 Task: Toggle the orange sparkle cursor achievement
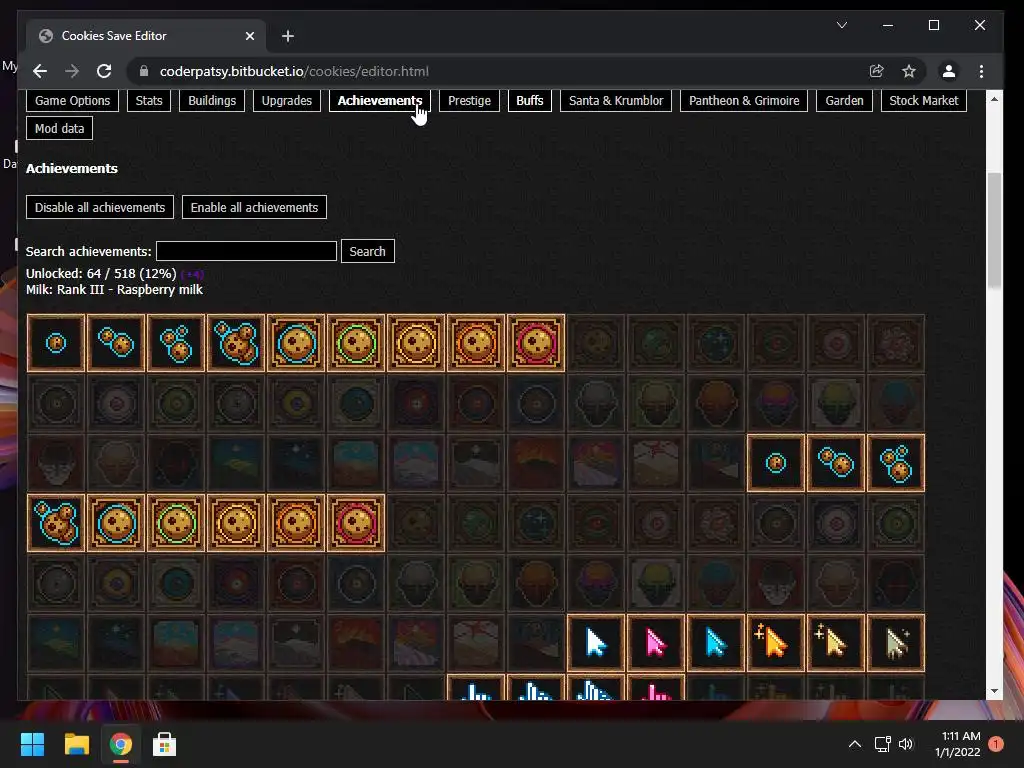click(x=776, y=643)
